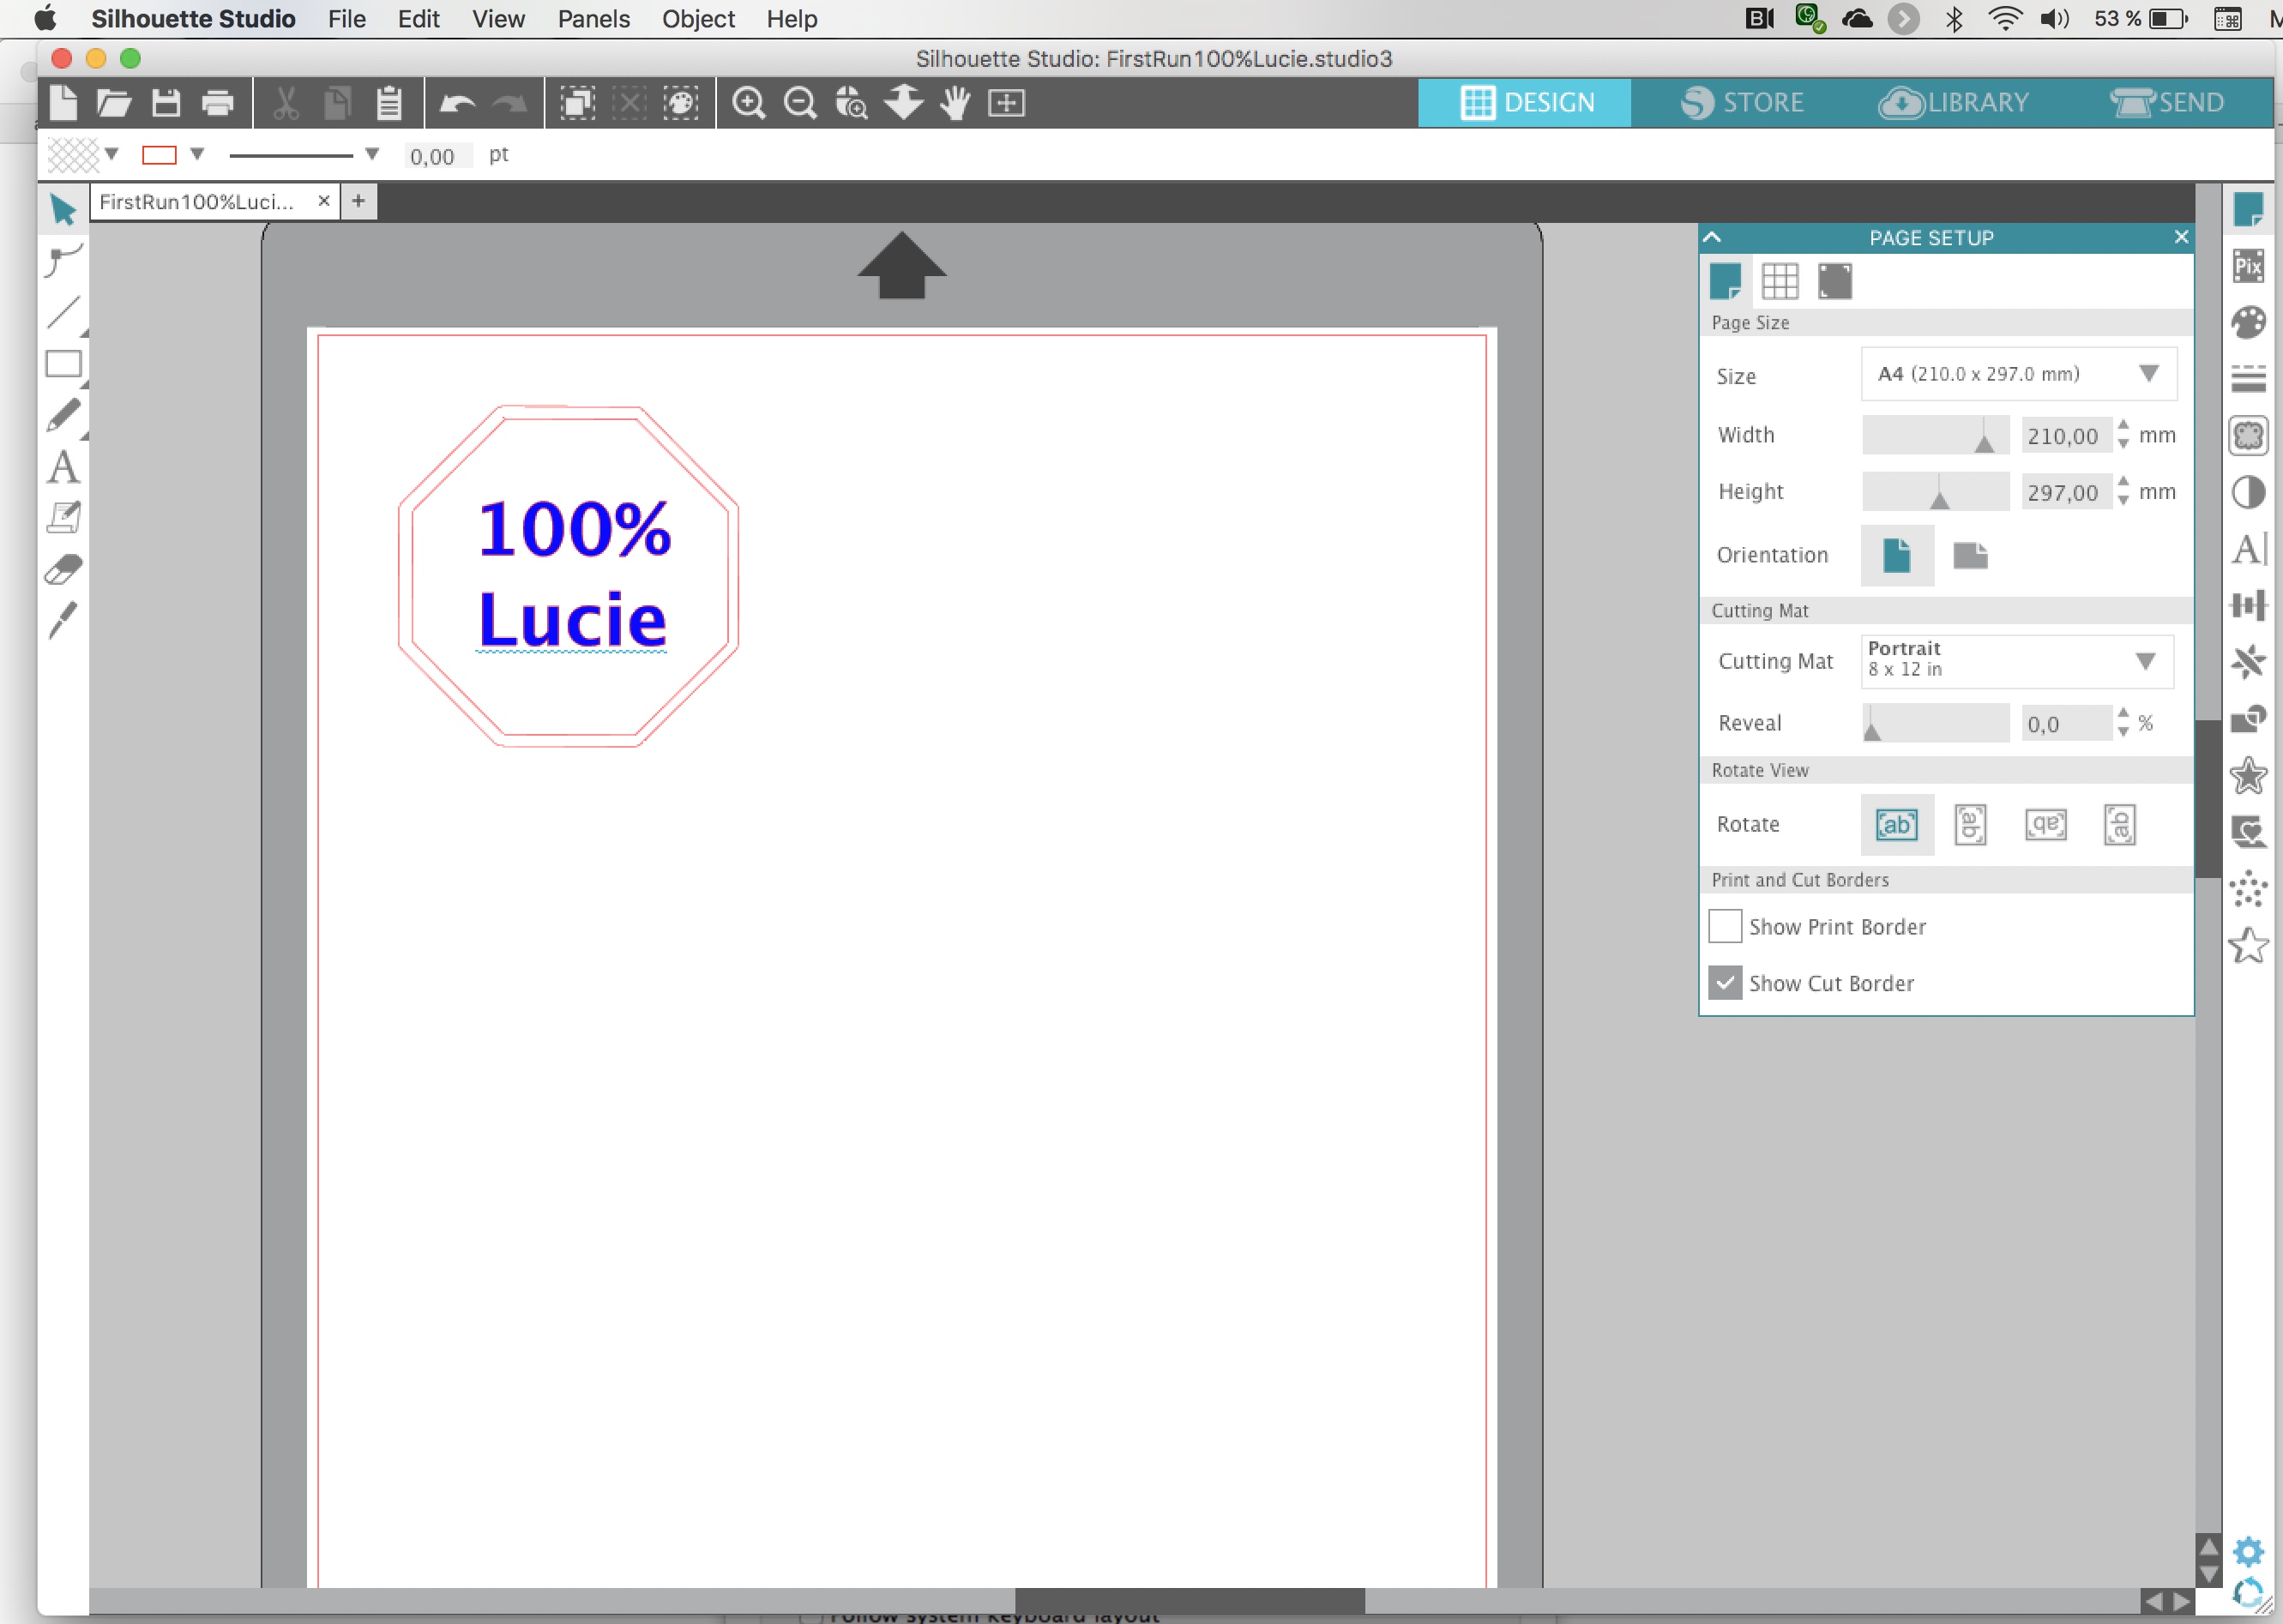Switch to the SEND tab
Viewport: 2283px width, 1624px height.
coord(2167,102)
